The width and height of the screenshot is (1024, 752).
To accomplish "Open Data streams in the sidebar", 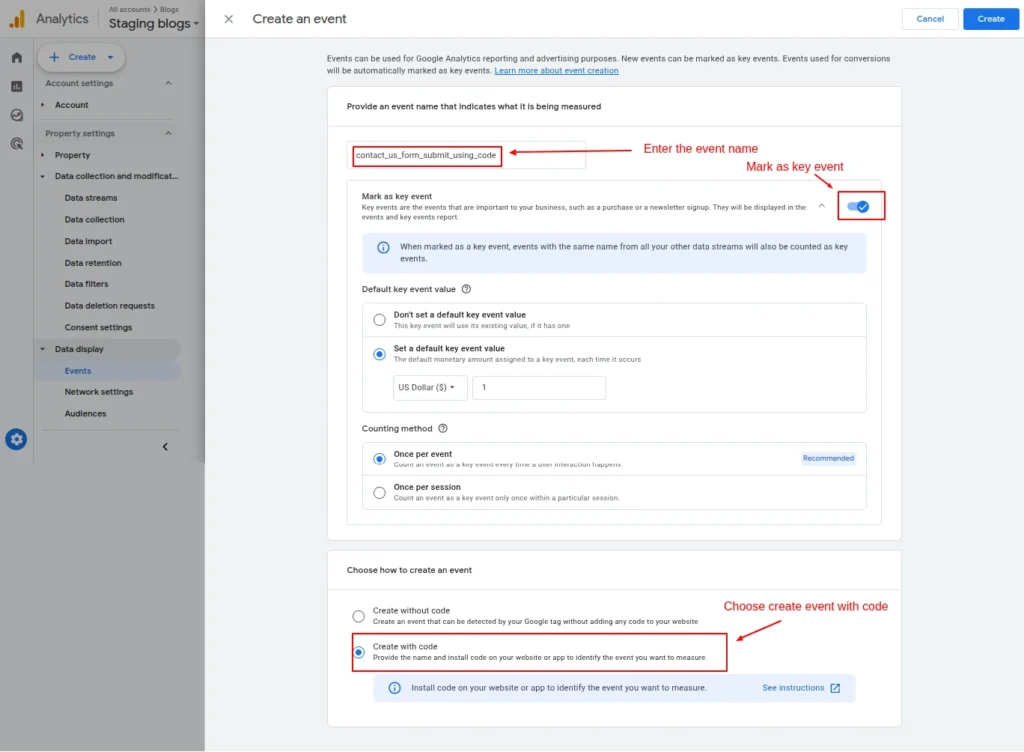I will [x=91, y=198].
